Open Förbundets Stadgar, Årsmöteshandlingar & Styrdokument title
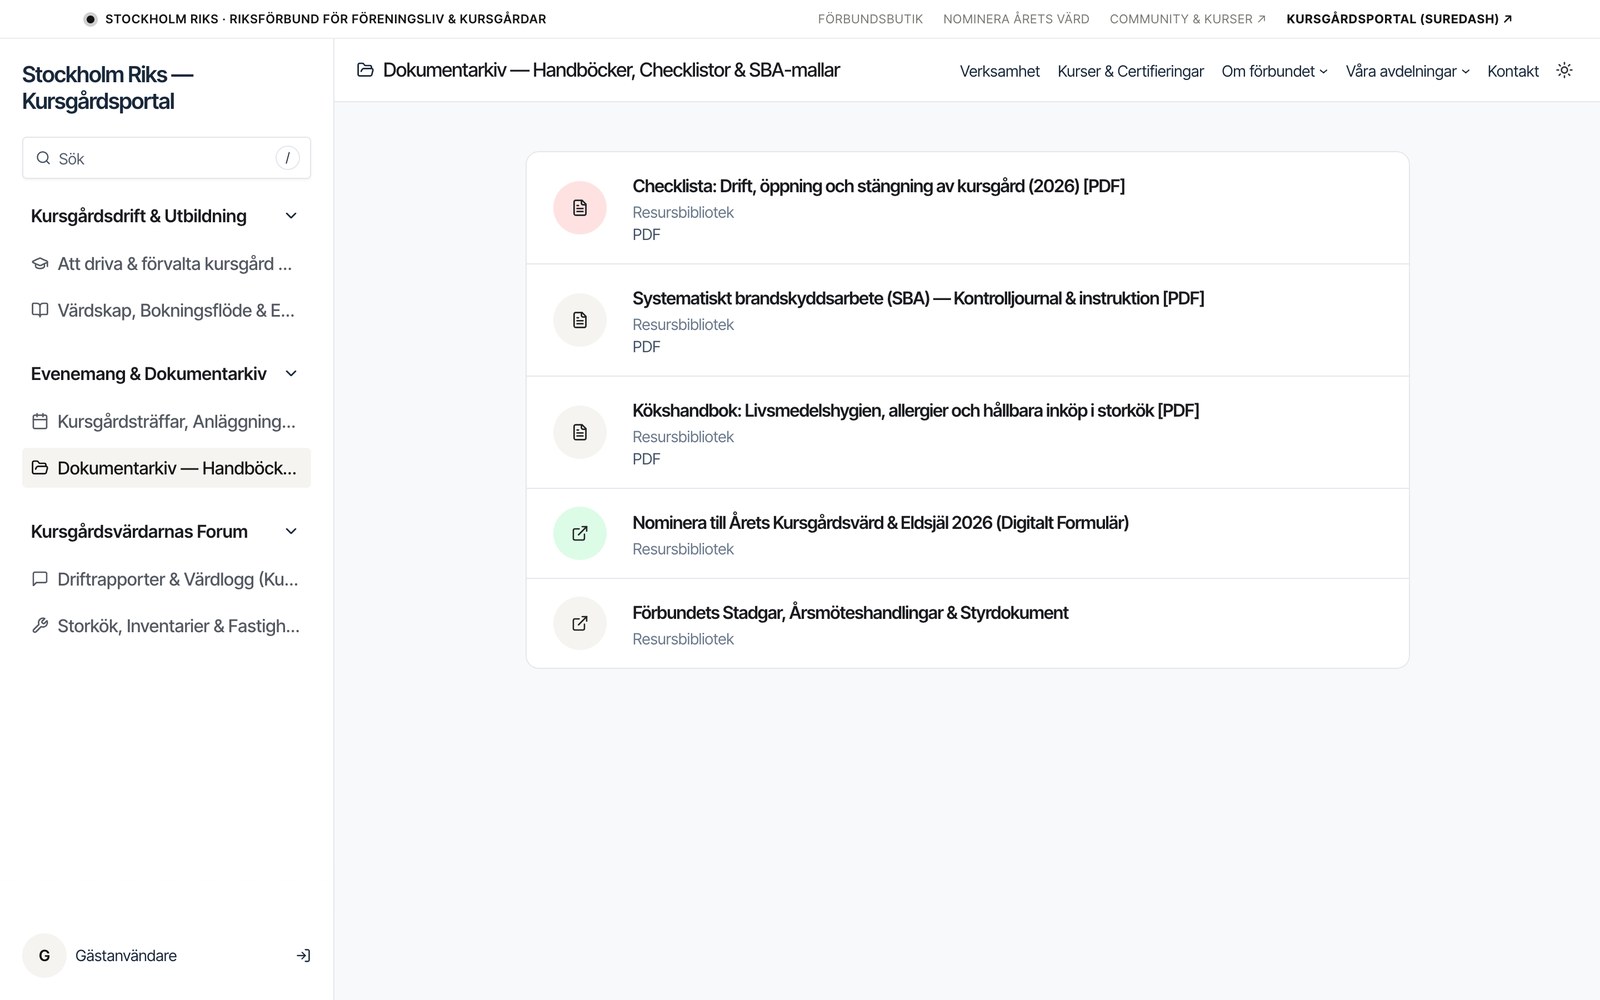 pos(850,612)
